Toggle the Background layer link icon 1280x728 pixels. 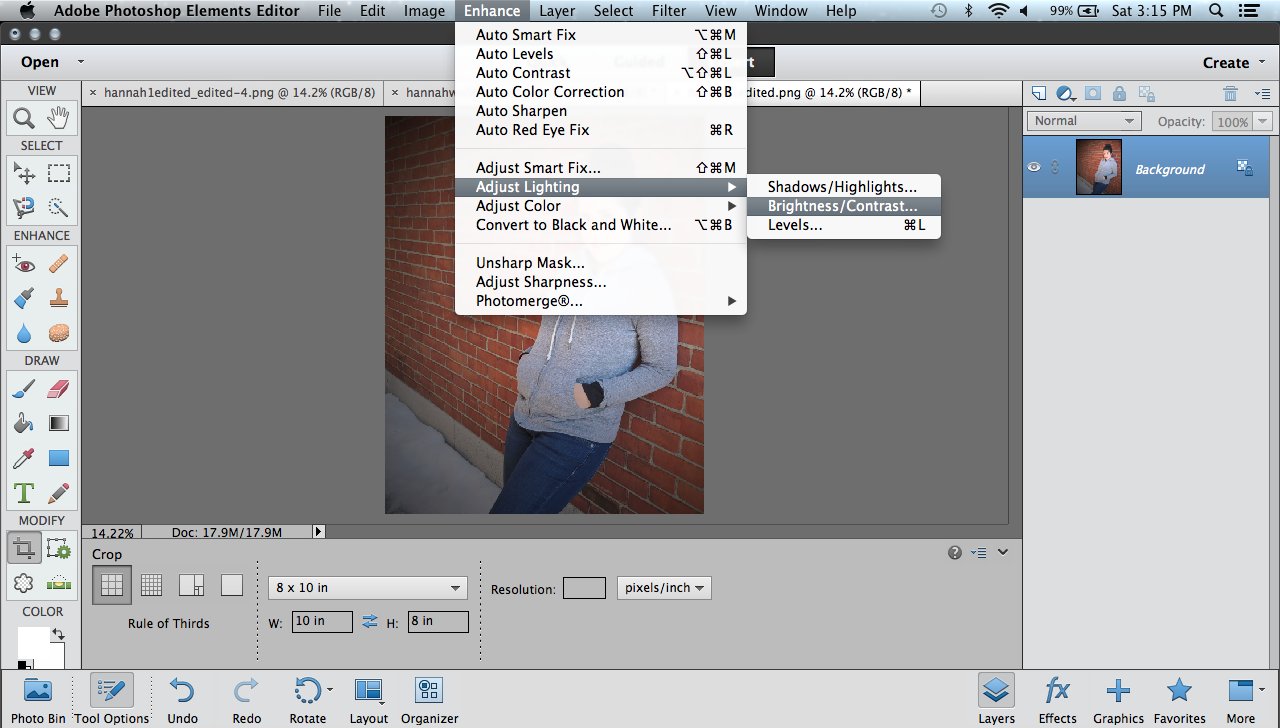tap(1054, 168)
